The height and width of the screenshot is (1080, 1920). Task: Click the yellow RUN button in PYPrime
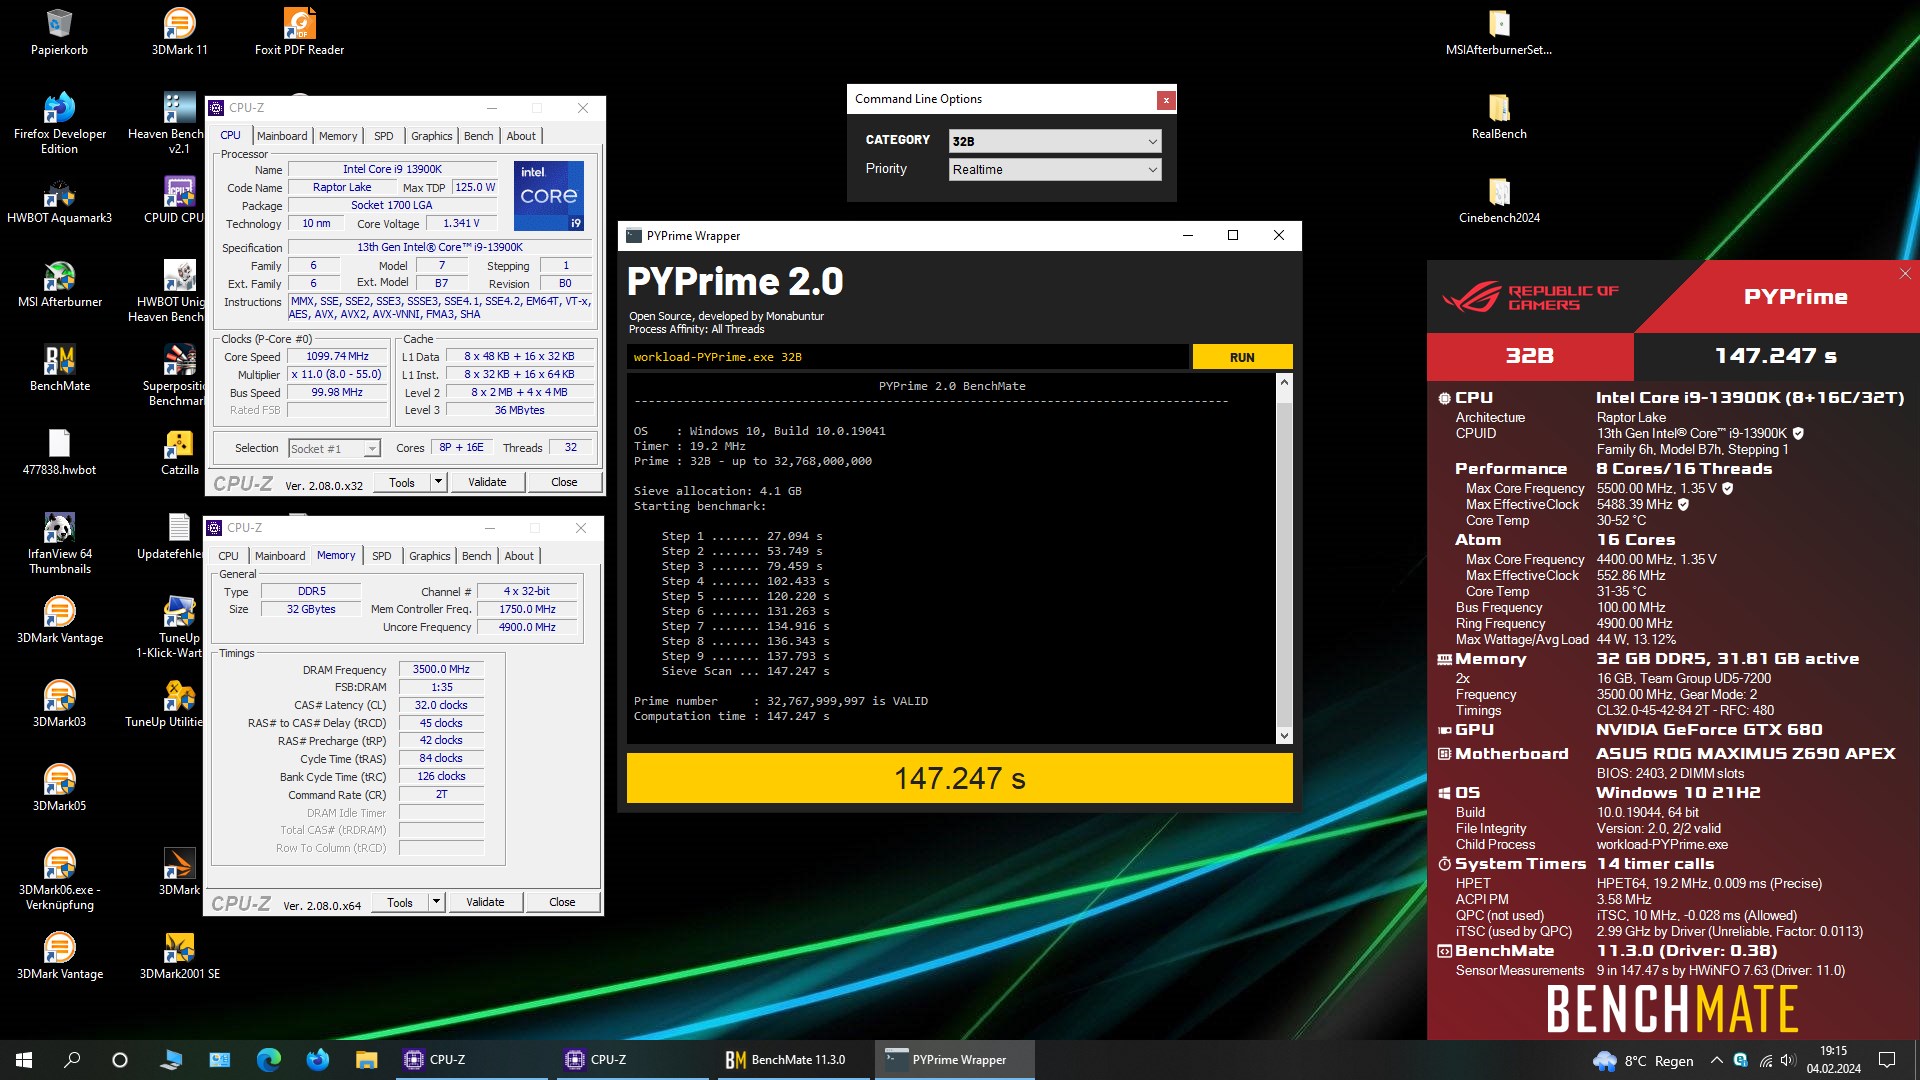[1242, 357]
